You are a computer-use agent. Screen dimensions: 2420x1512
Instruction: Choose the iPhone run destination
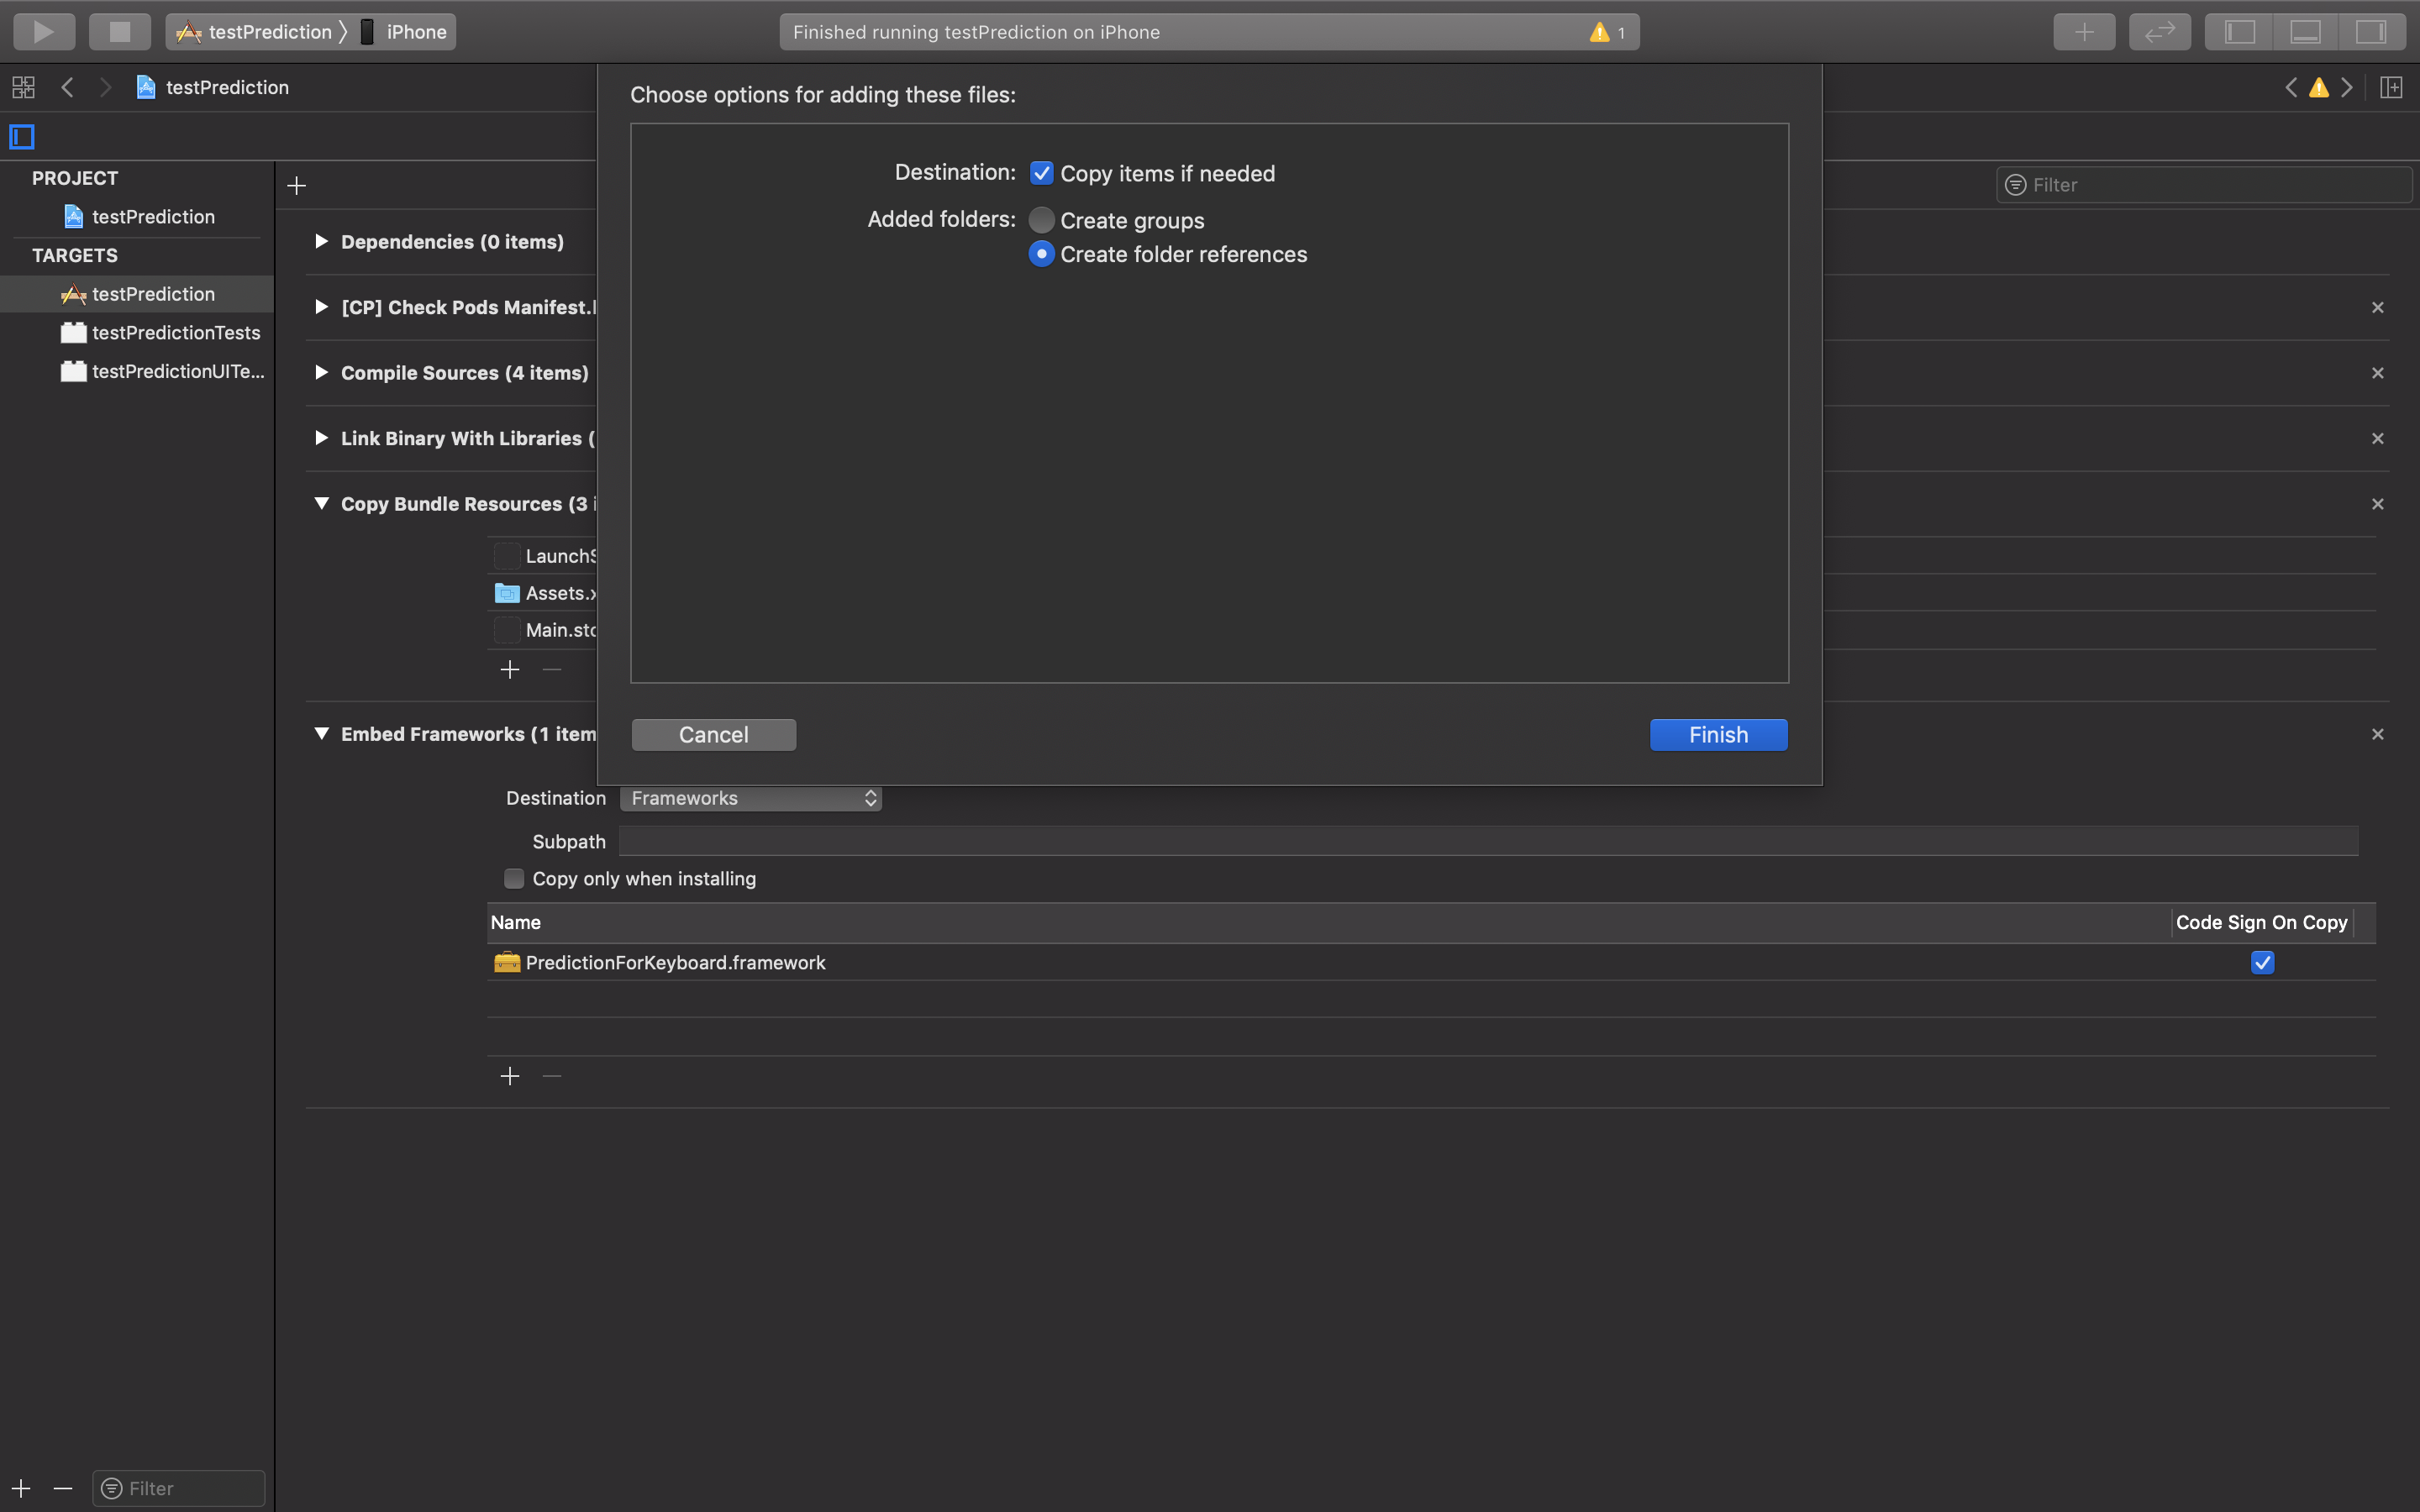[x=404, y=32]
